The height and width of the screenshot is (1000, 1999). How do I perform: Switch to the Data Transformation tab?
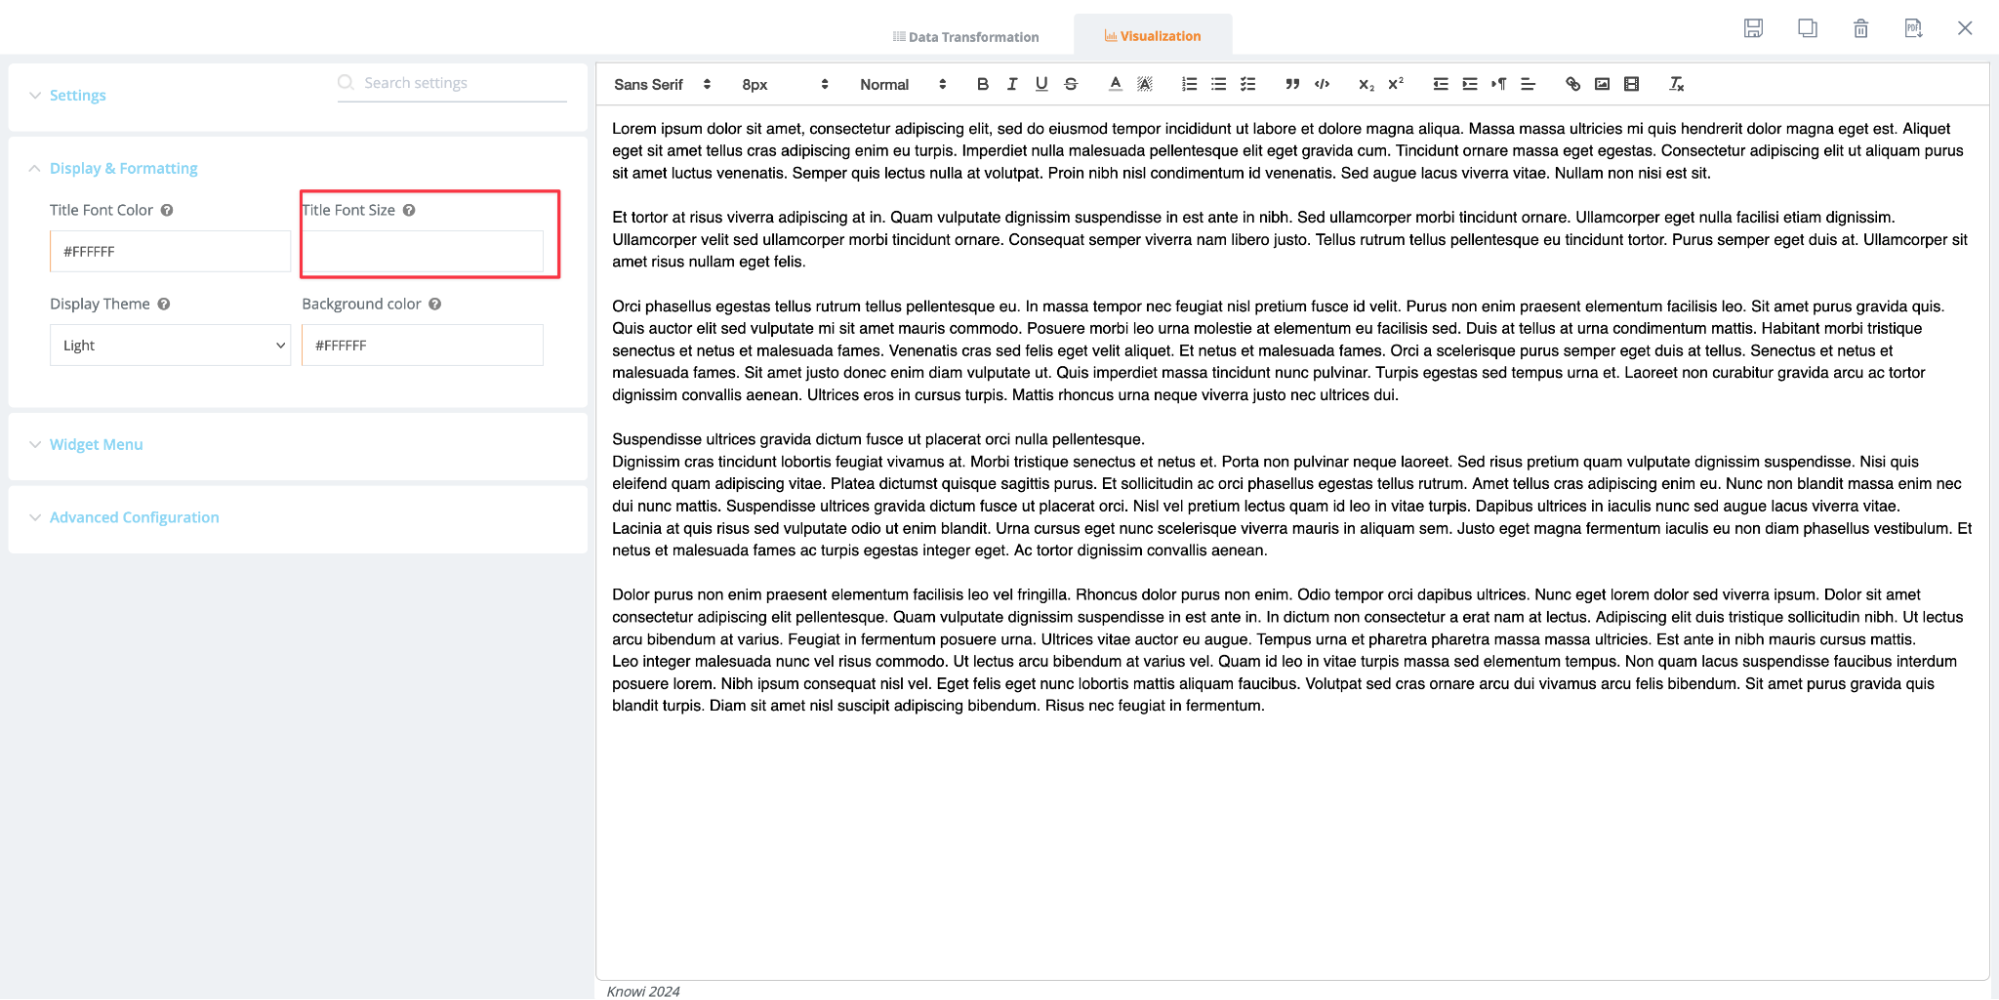(x=965, y=37)
